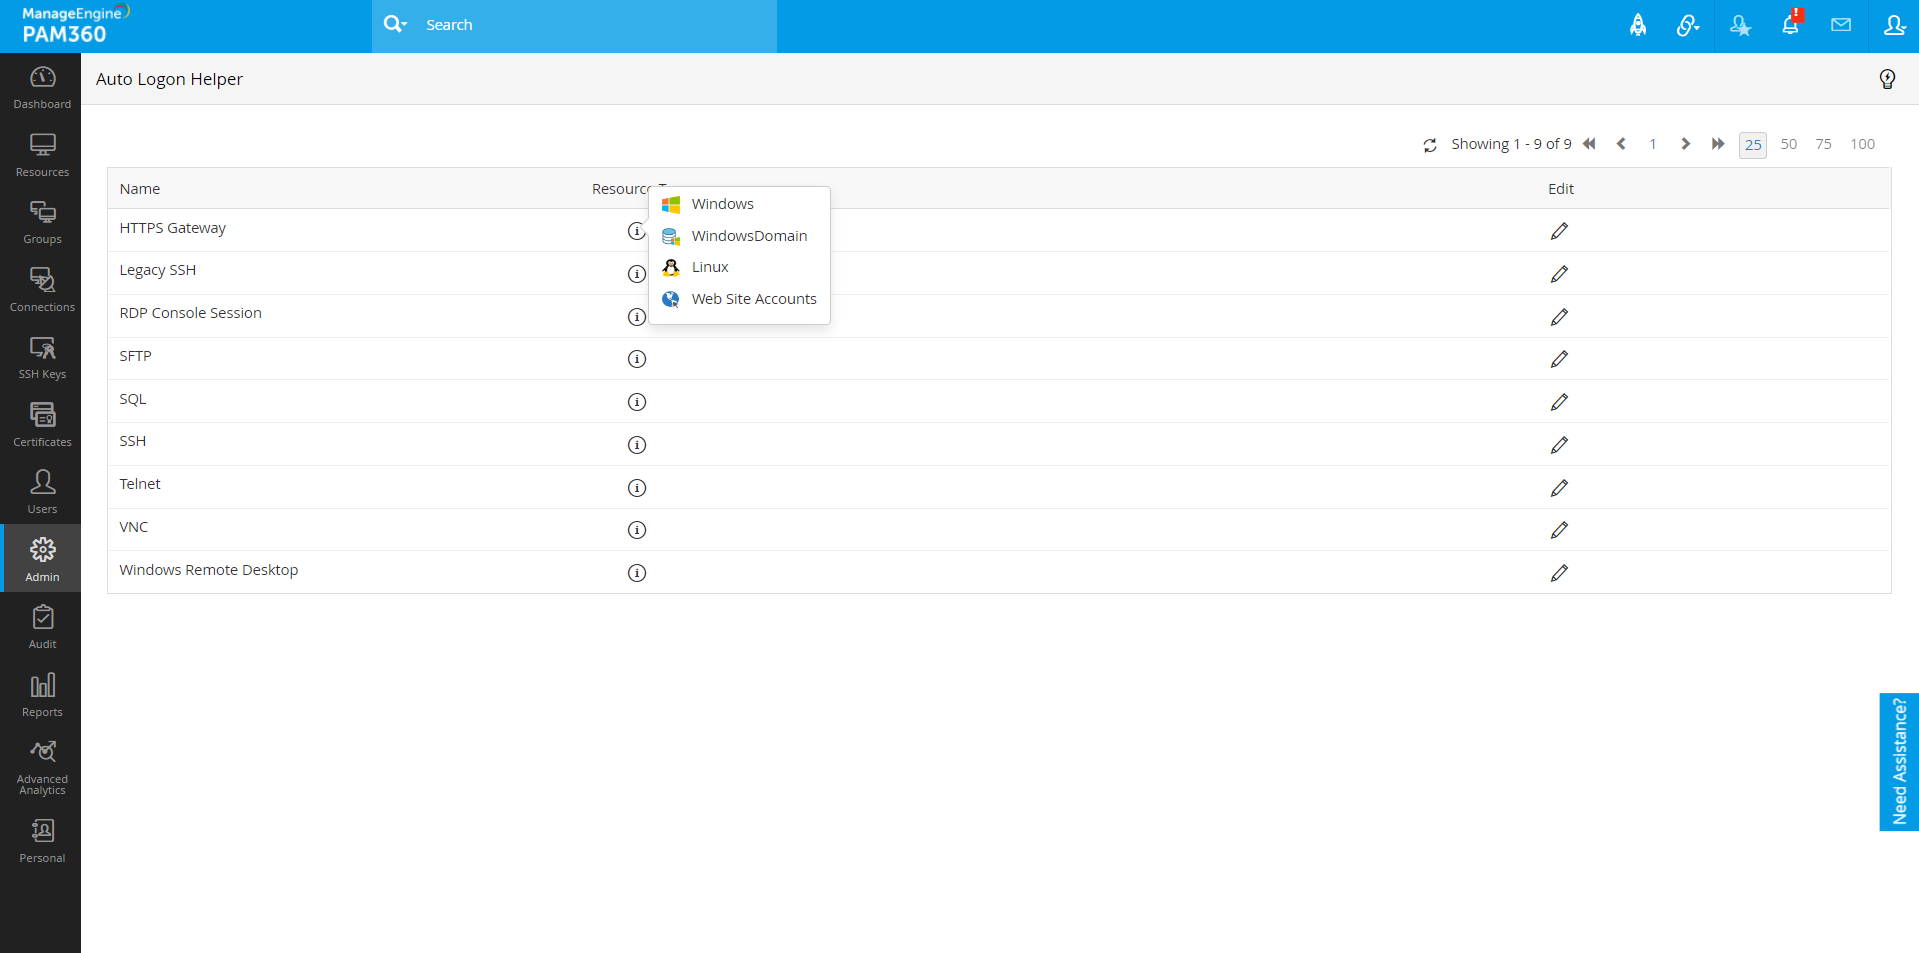Open the Audit section
Screen dimensions: 1919x953
pos(42,627)
